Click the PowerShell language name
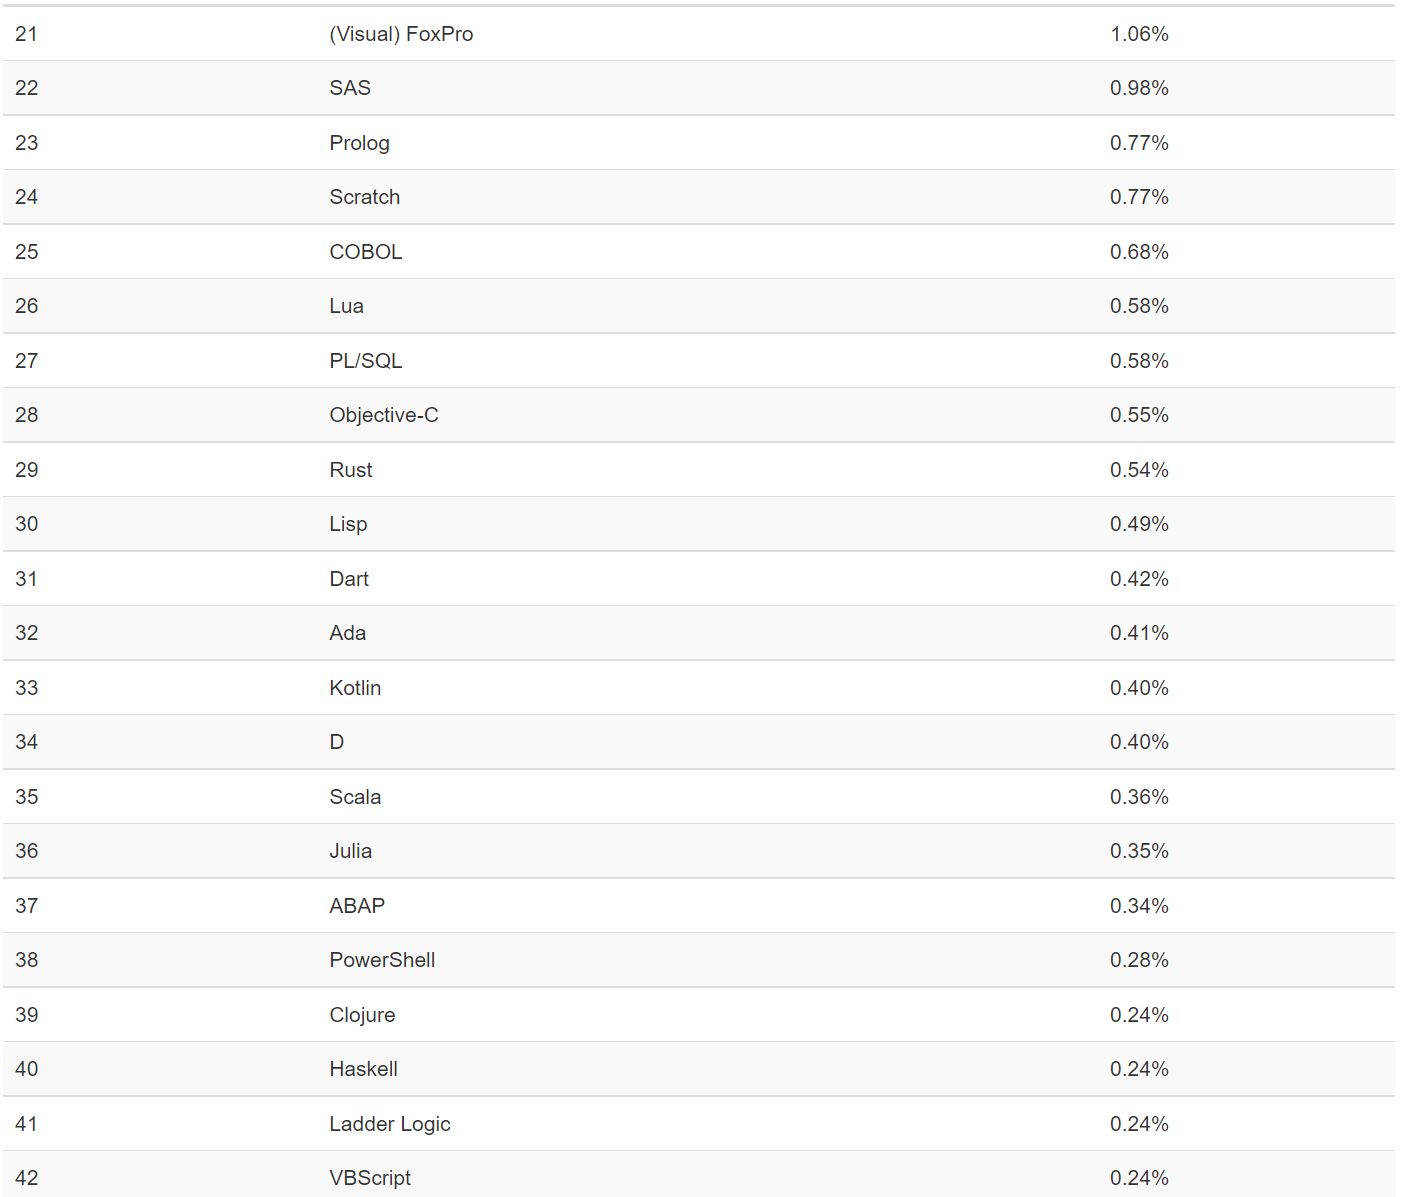The width and height of the screenshot is (1401, 1197). coord(382,960)
